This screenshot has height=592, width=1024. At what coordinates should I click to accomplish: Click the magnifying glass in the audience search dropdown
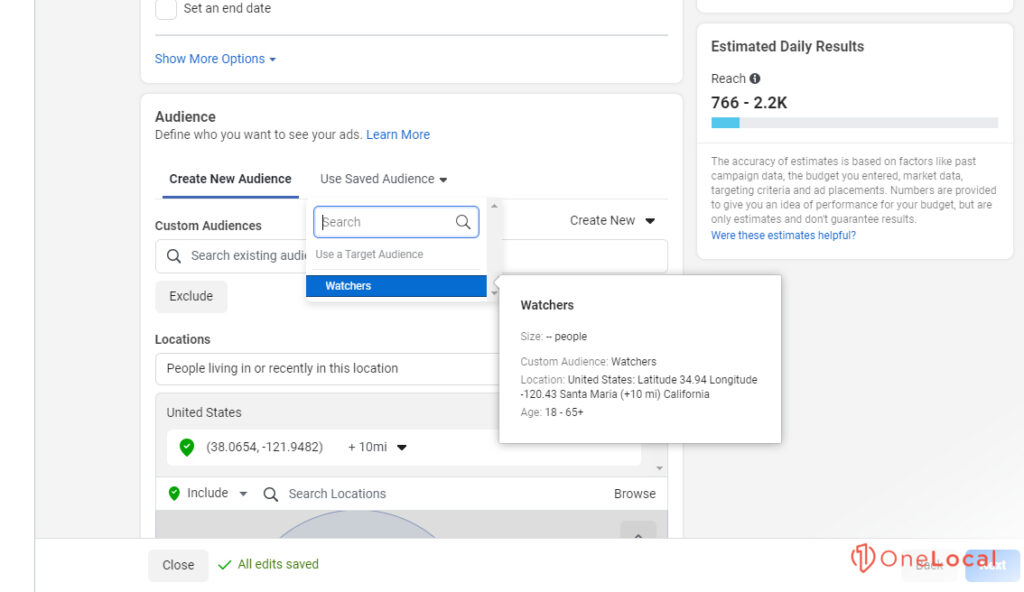(x=462, y=222)
